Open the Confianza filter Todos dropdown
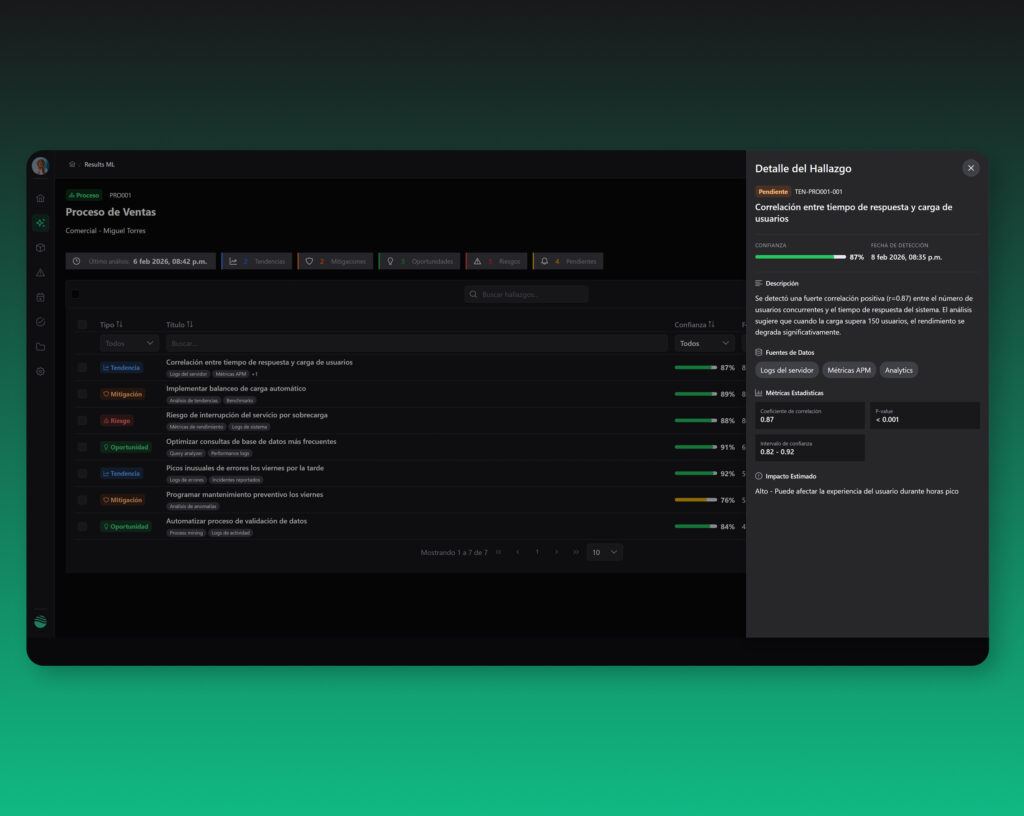The image size is (1024, 816). [x=704, y=343]
